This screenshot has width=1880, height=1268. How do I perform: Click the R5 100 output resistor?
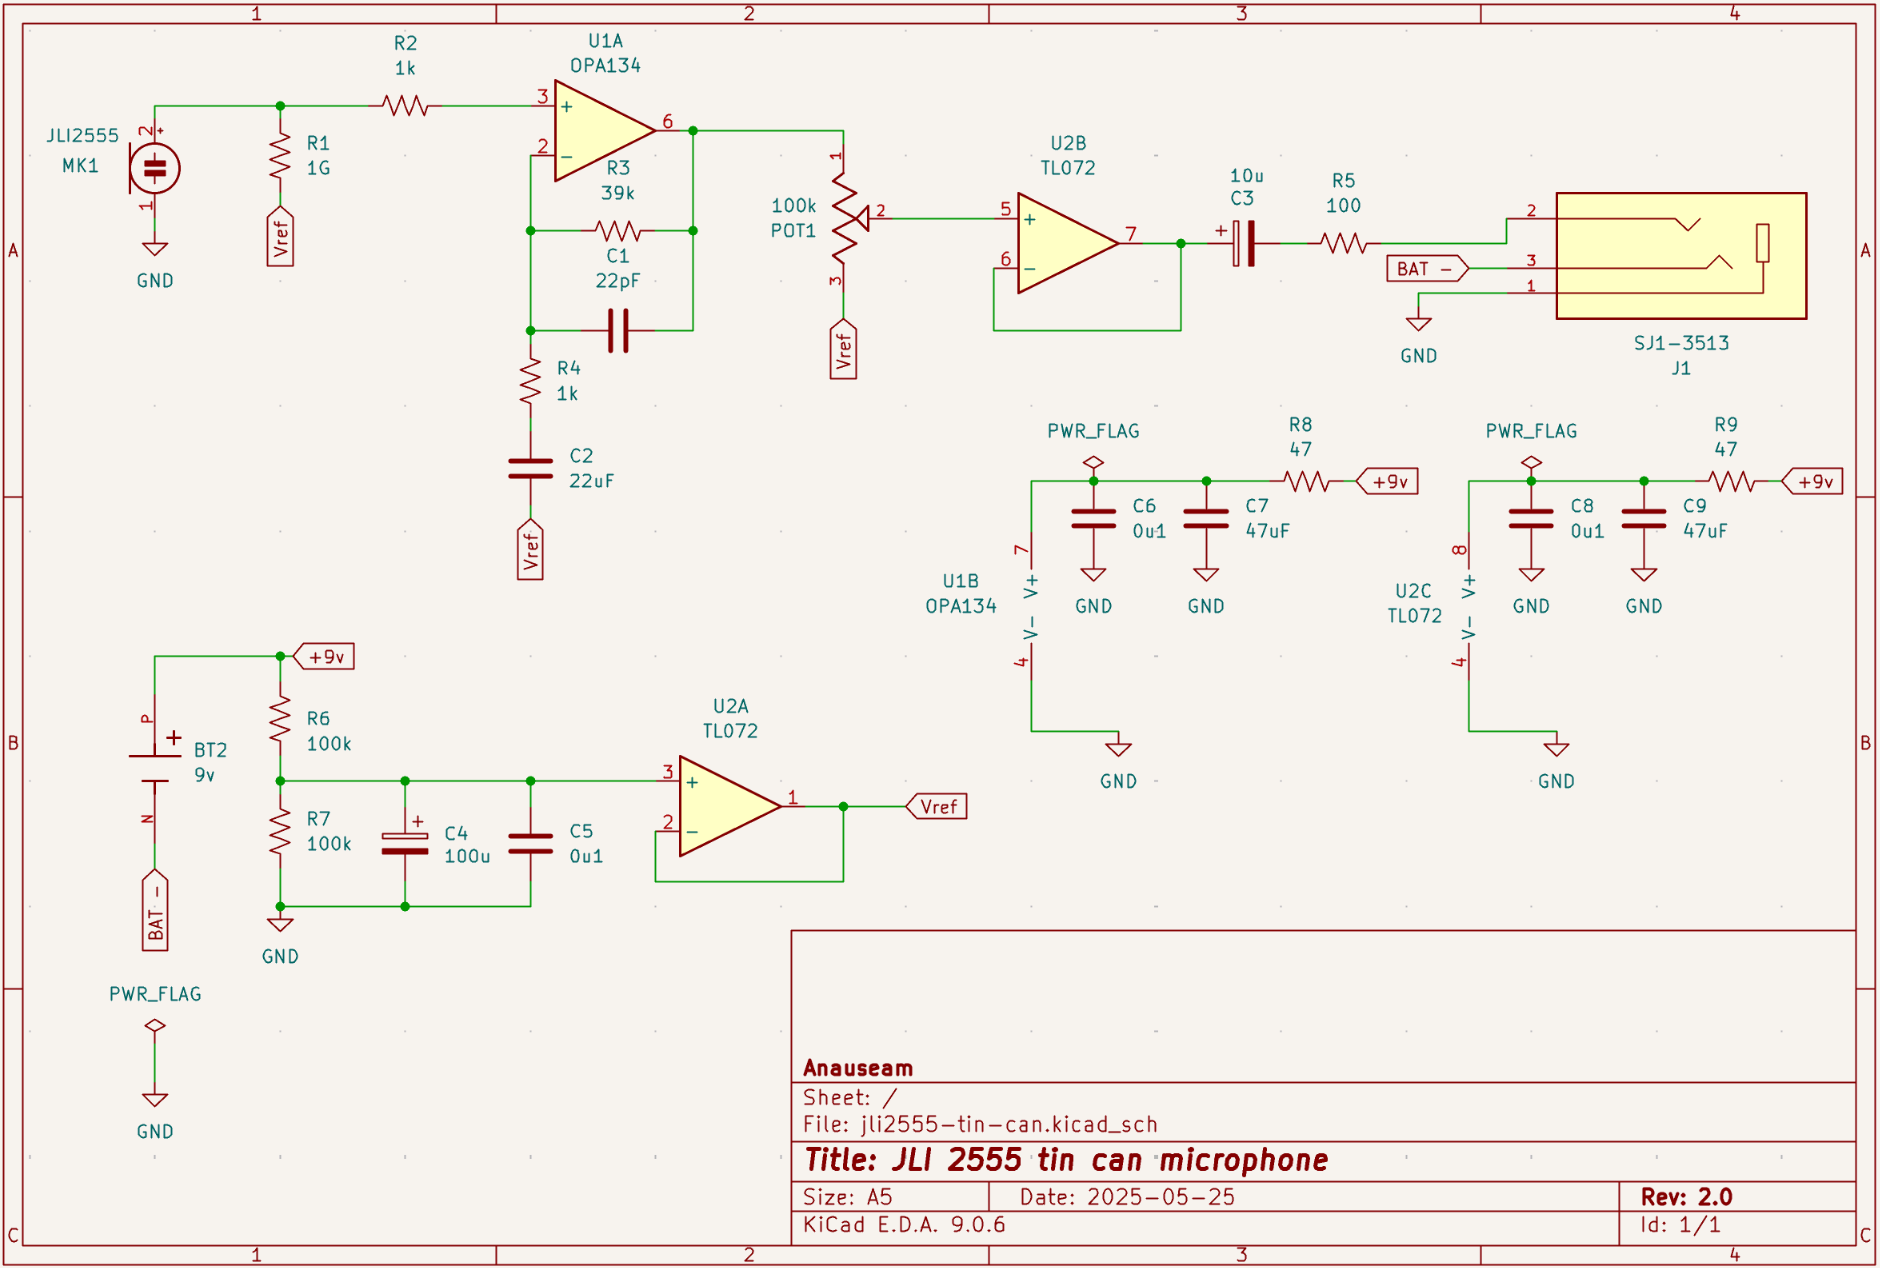click(1344, 243)
